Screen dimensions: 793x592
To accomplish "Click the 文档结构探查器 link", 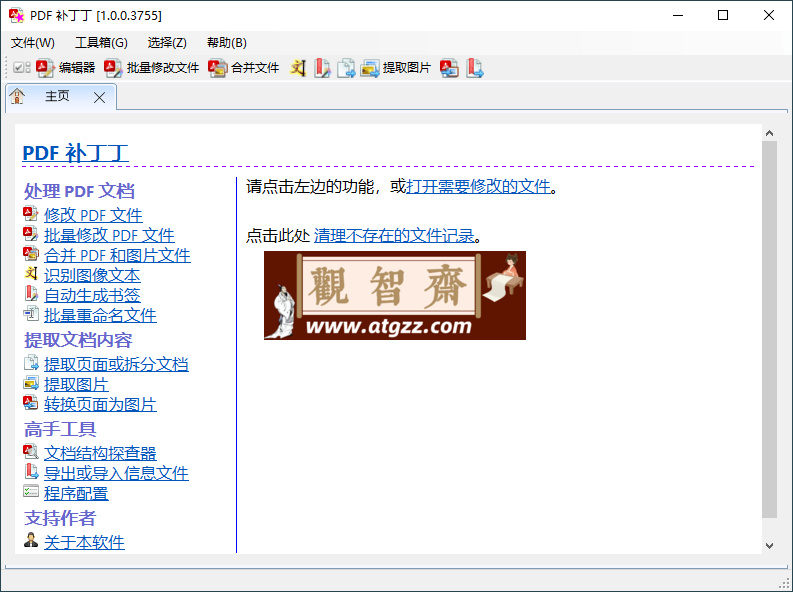I will pyautogui.click(x=100, y=453).
